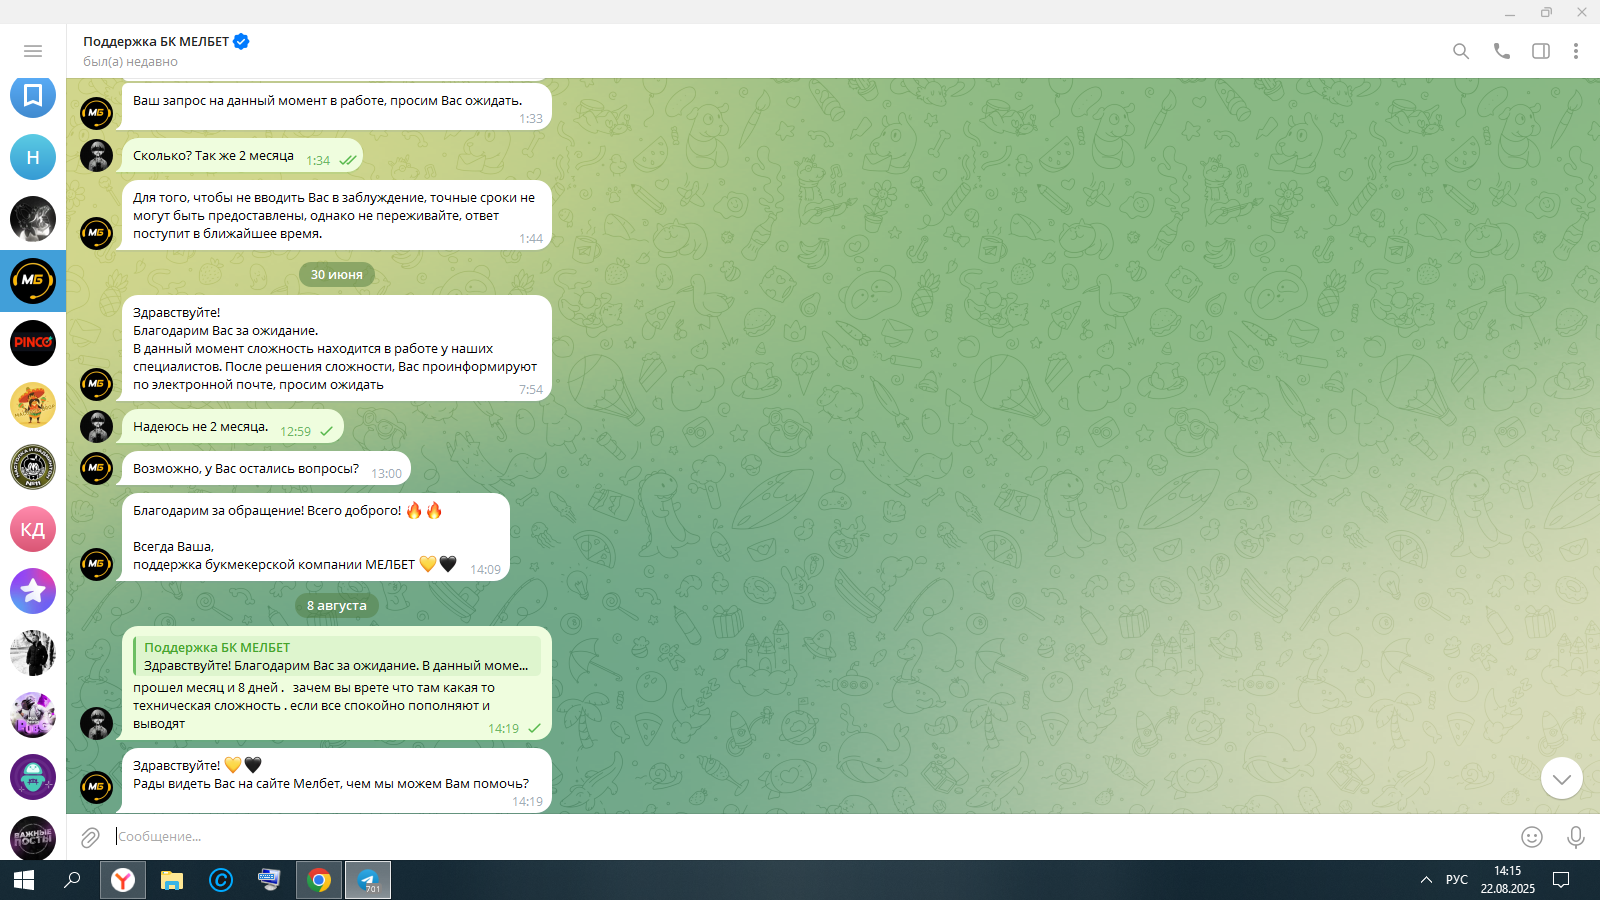The image size is (1600, 900).
Task: Open the emoji picker
Action: coord(1531,837)
